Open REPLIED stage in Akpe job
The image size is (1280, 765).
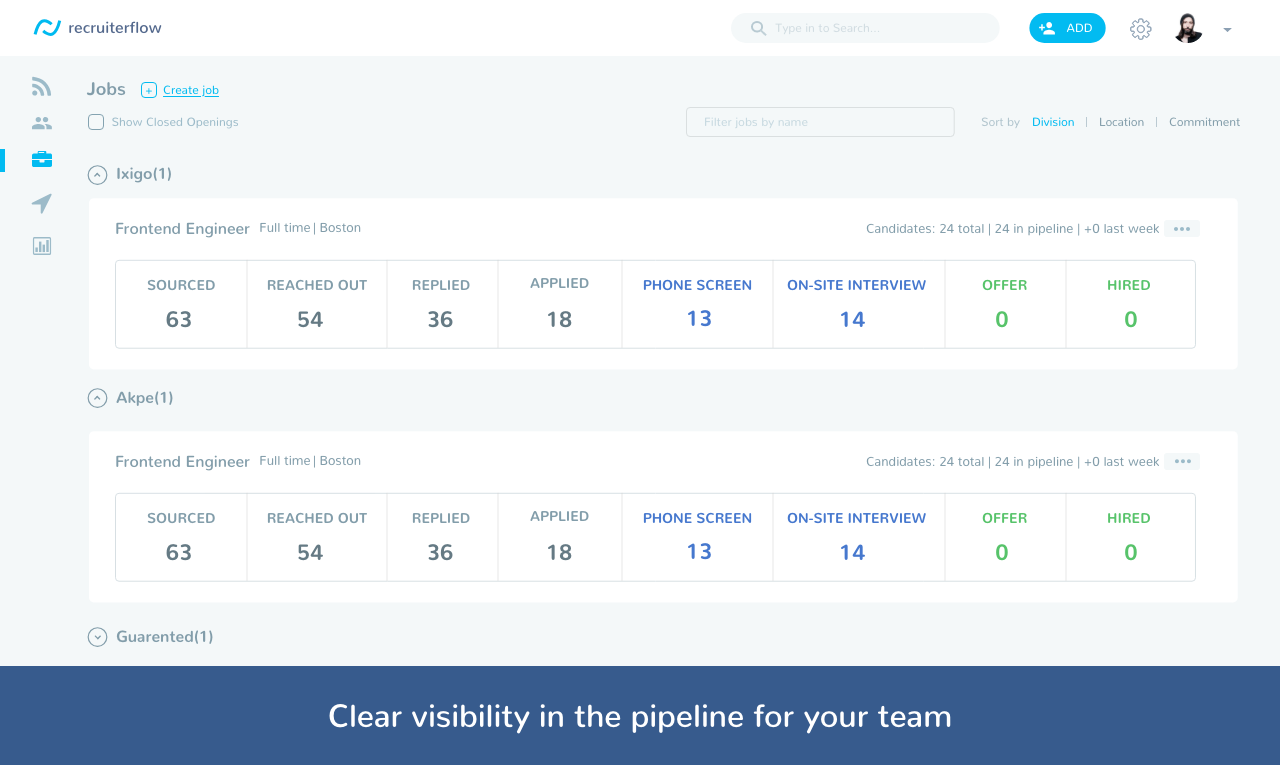click(x=442, y=537)
